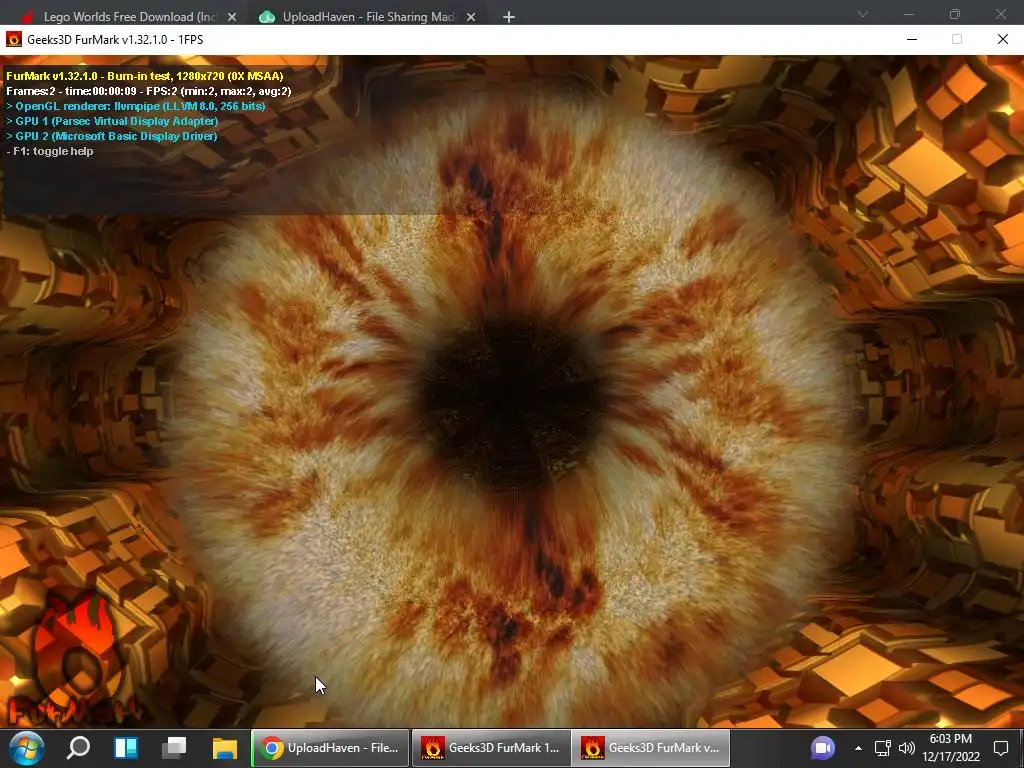Open Chrome tab search dropdown arrow
1024x768 pixels.
click(x=863, y=14)
